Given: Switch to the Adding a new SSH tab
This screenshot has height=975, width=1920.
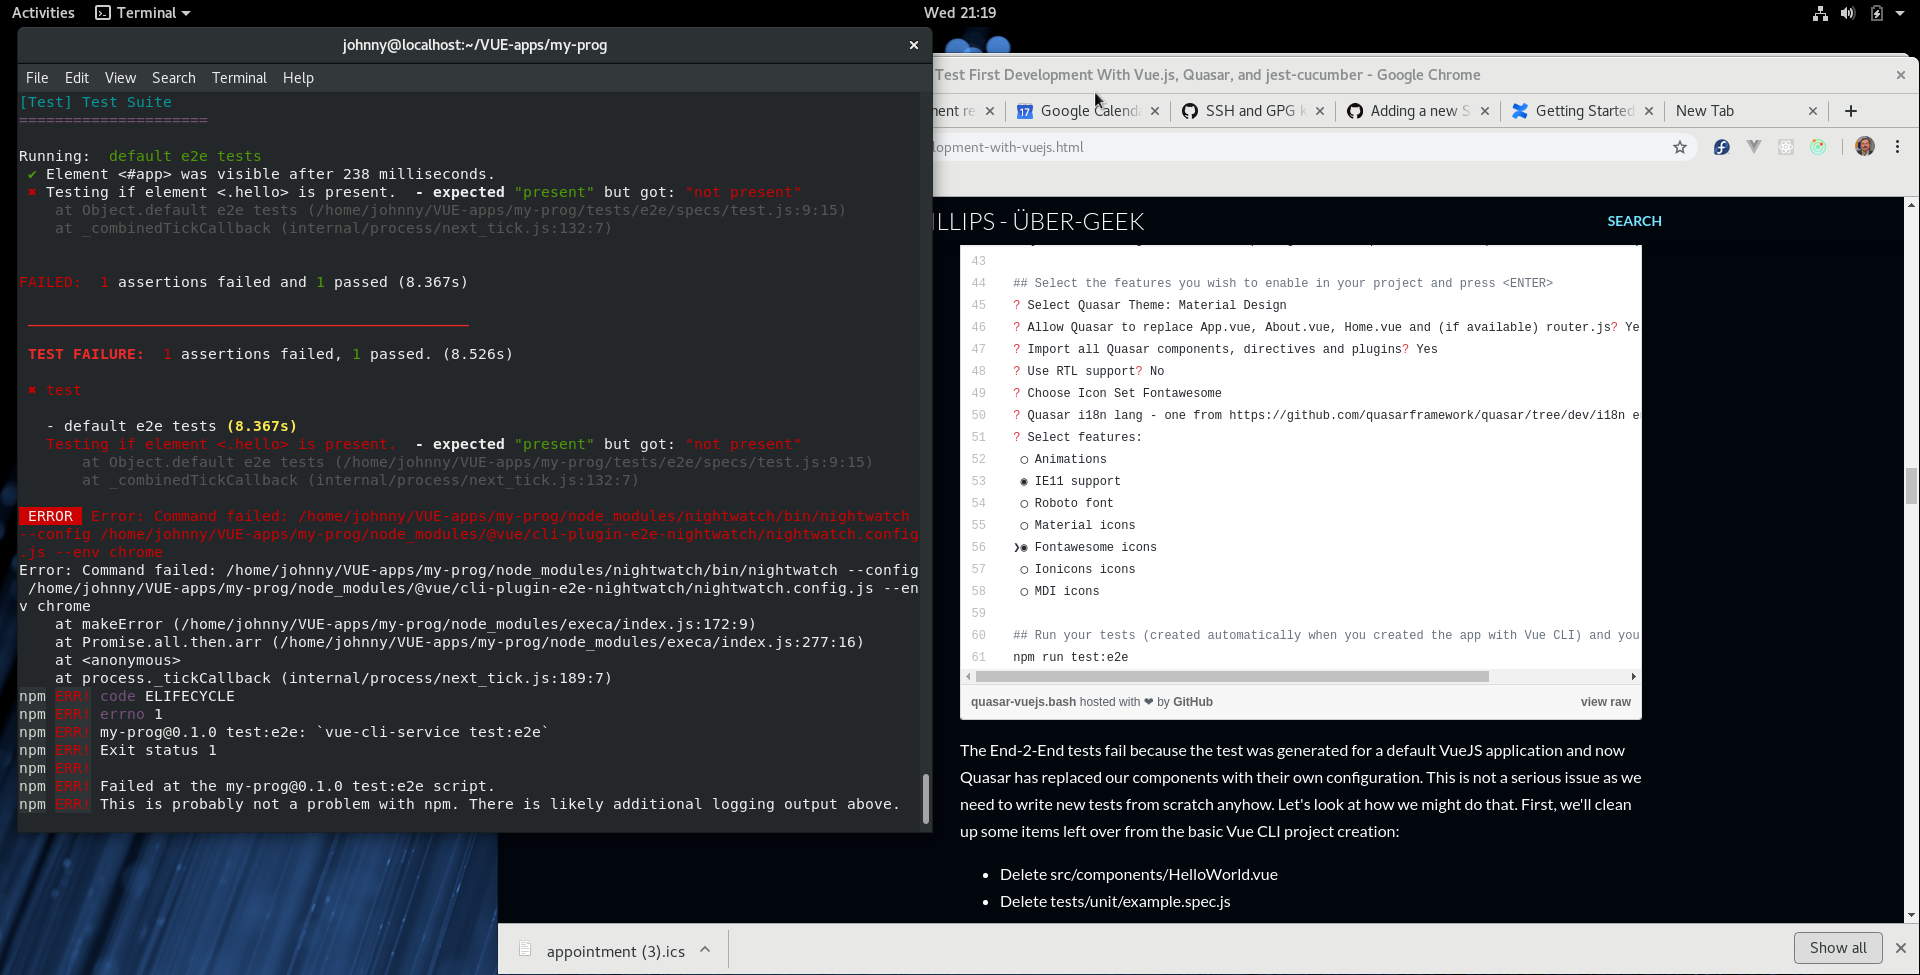Looking at the screenshot, I should point(1418,111).
